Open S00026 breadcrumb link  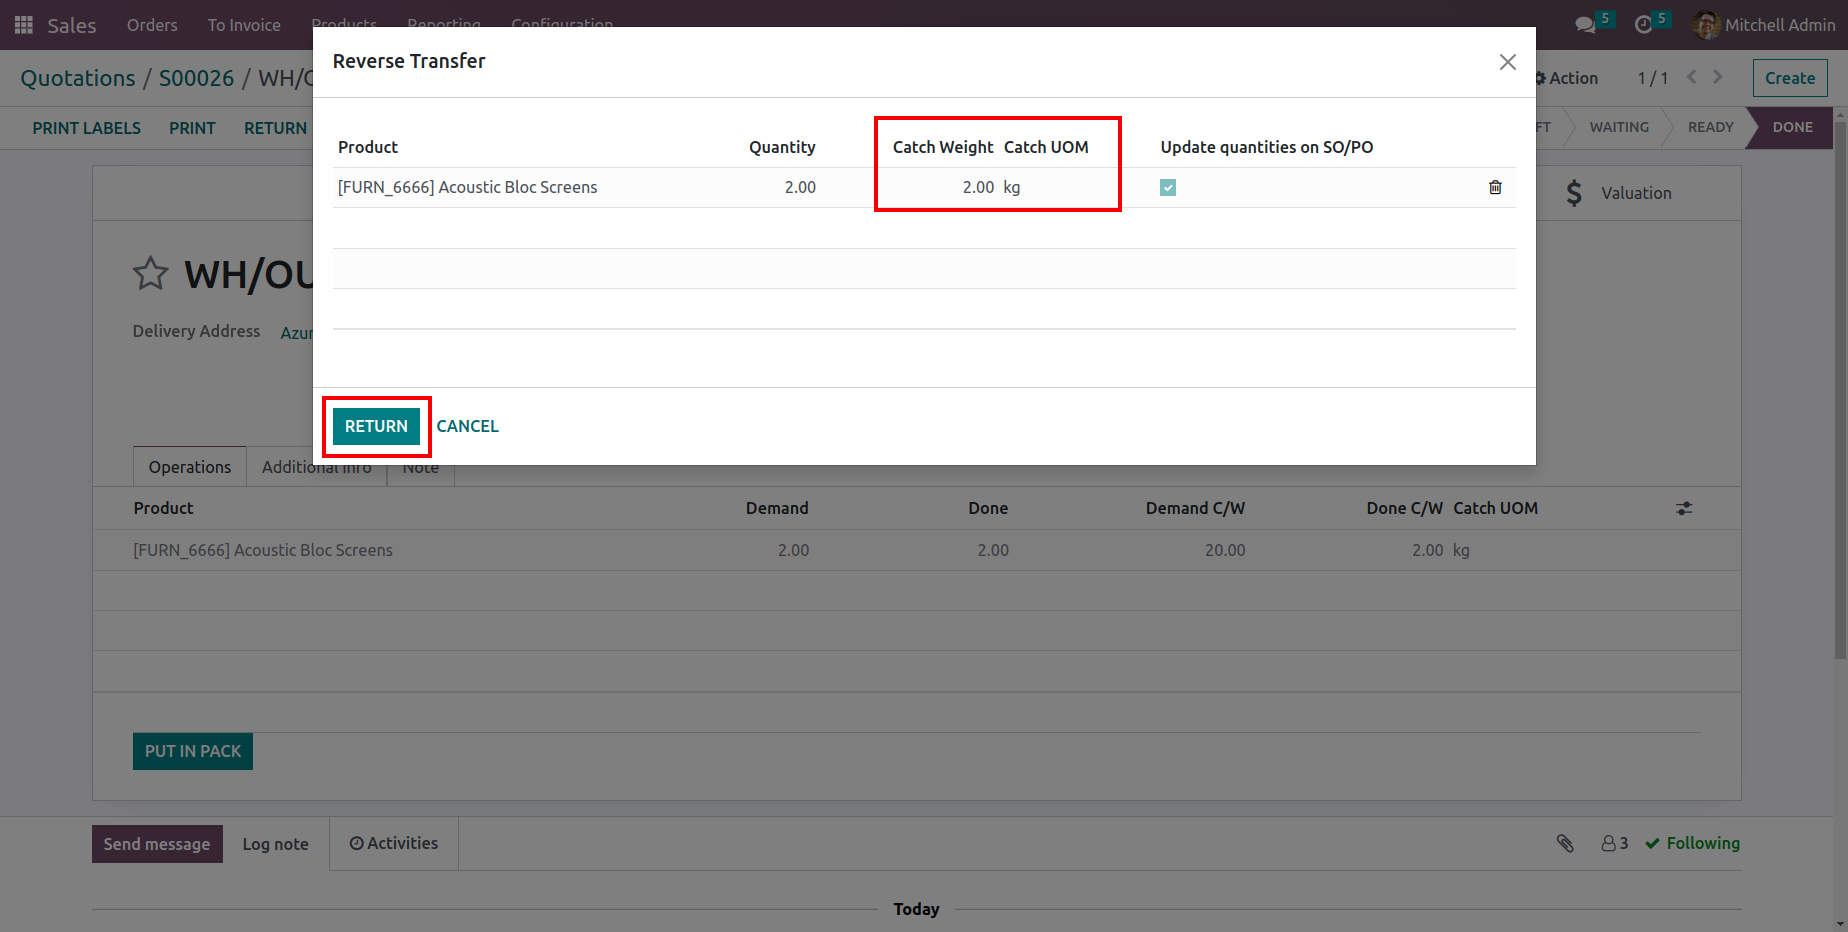[x=197, y=78]
